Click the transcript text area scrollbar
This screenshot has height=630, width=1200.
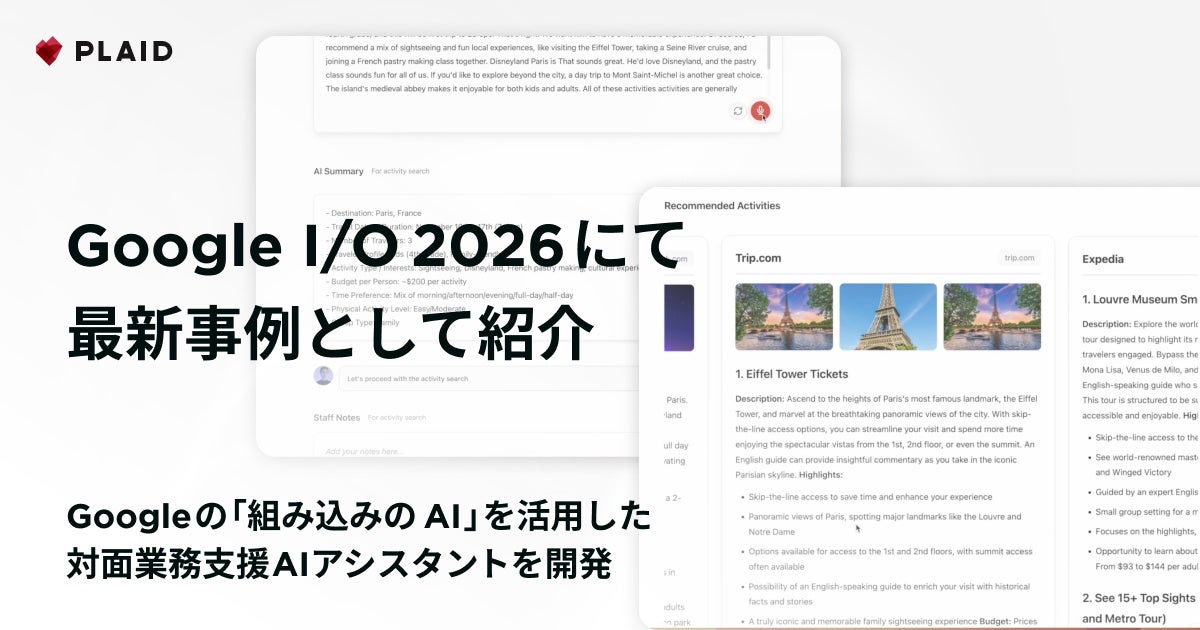tap(768, 51)
